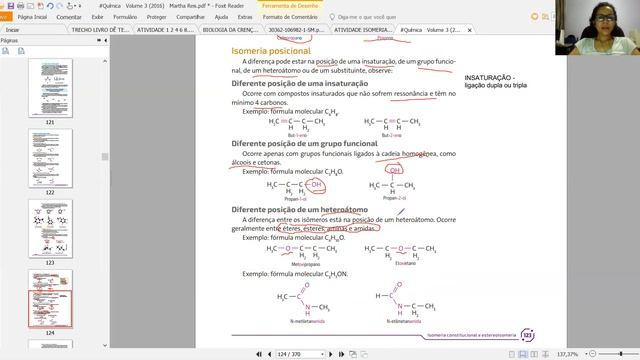Select continuous page view mode icon
The width and height of the screenshot is (640, 360).
523,354
